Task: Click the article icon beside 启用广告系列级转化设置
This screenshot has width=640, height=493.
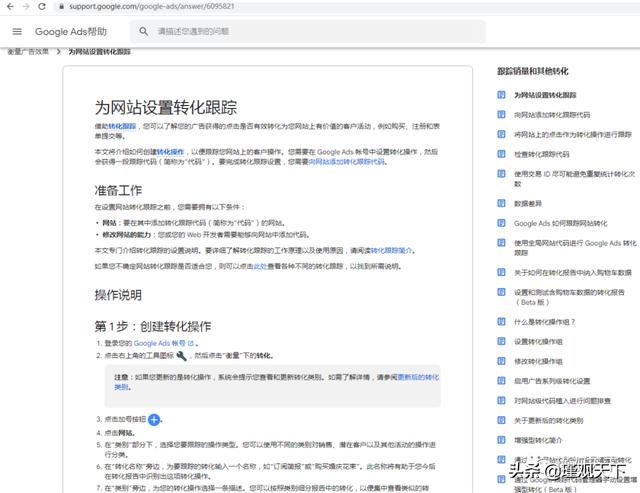Action: (x=501, y=380)
